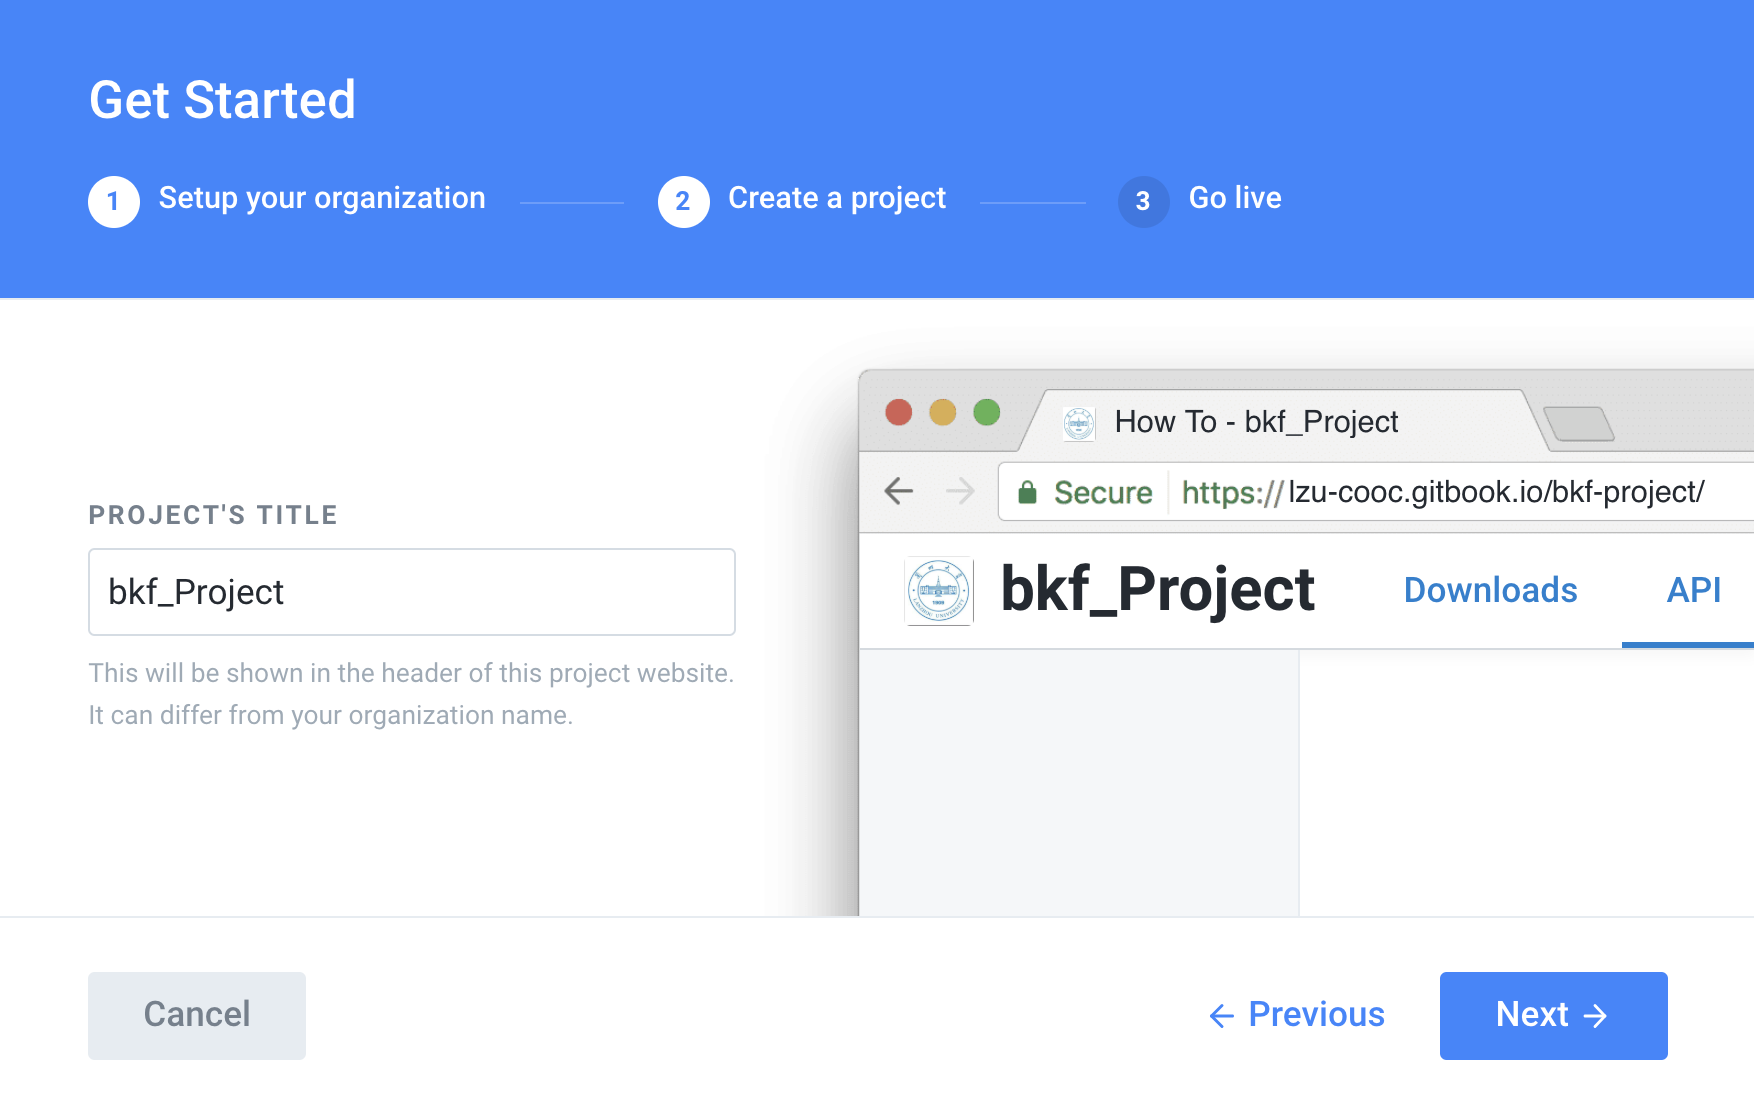Click the green maximize dot in preview
This screenshot has height=1104, width=1754.
[x=987, y=412]
